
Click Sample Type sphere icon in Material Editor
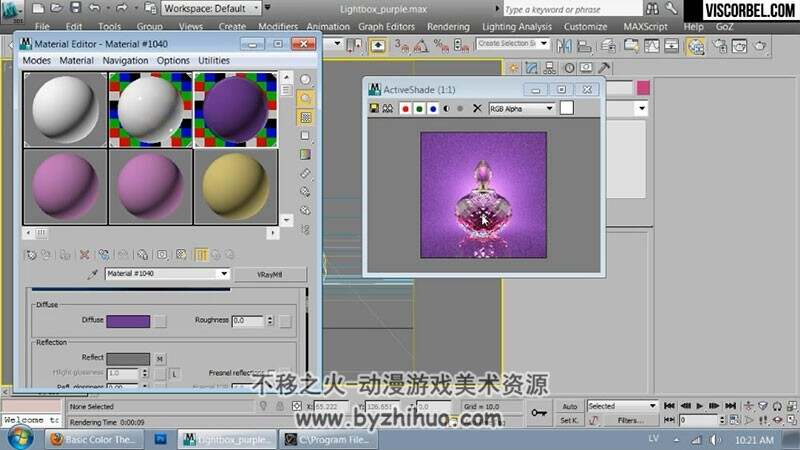tap(305, 80)
